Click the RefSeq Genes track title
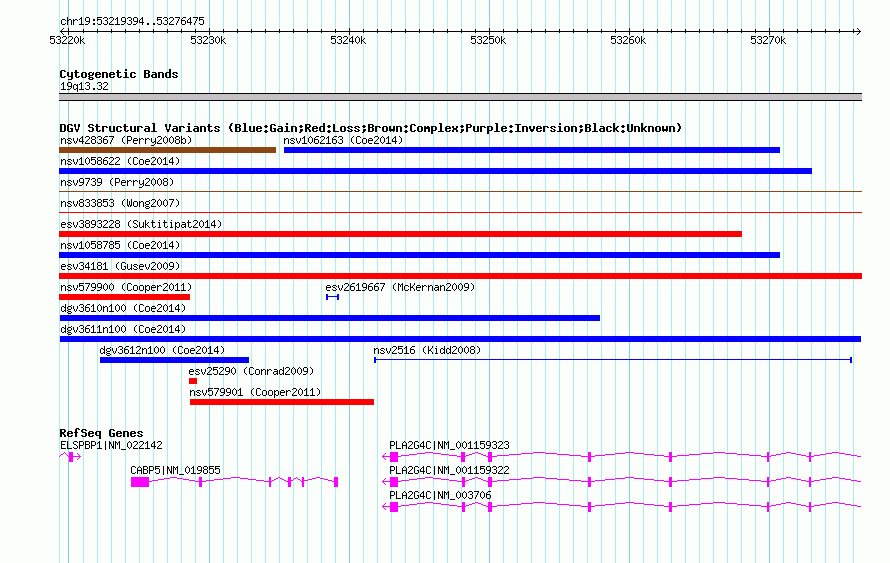Viewport: 890px width, 563px height. coord(101,433)
